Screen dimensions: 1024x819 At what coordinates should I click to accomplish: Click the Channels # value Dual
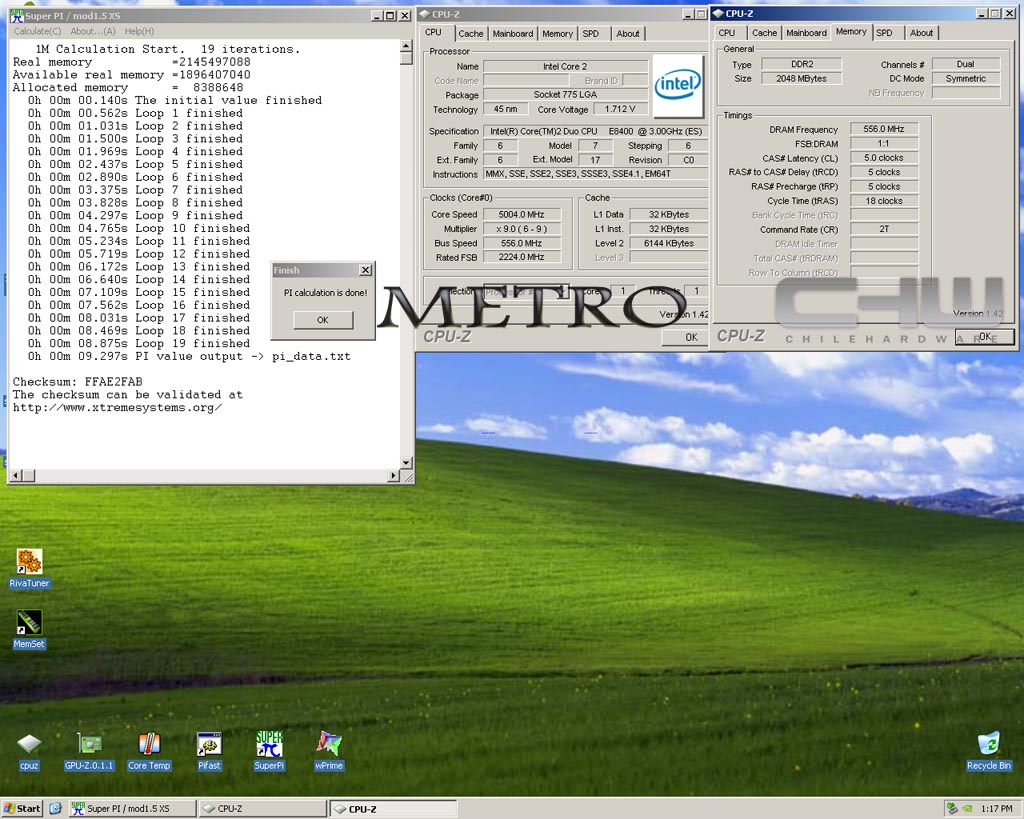click(965, 64)
